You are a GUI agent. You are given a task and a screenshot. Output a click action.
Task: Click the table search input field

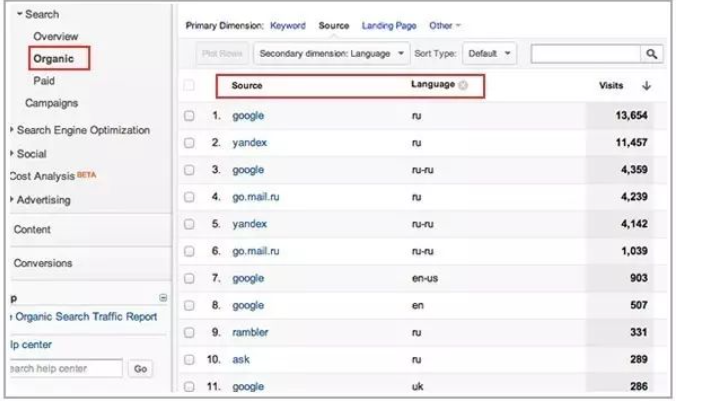coord(586,54)
